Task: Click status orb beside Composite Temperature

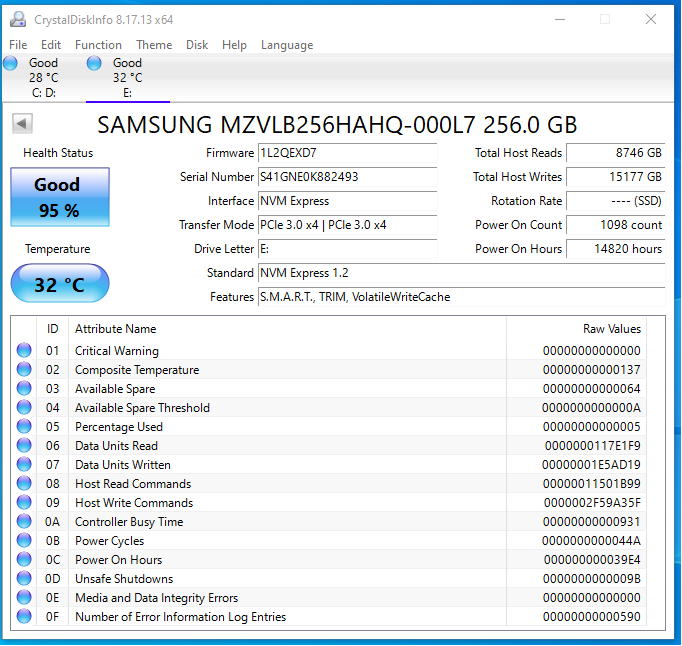Action: point(24,370)
